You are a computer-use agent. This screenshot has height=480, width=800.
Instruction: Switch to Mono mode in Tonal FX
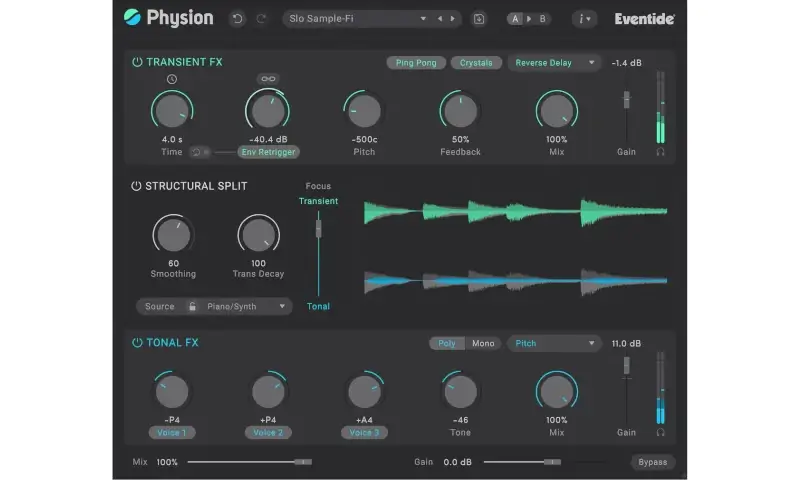(x=483, y=343)
